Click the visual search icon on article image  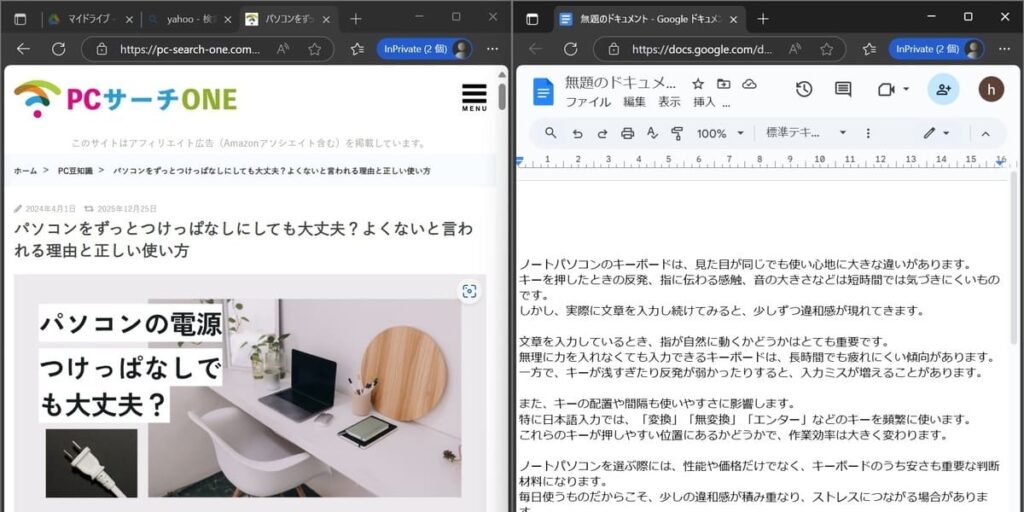[469, 291]
